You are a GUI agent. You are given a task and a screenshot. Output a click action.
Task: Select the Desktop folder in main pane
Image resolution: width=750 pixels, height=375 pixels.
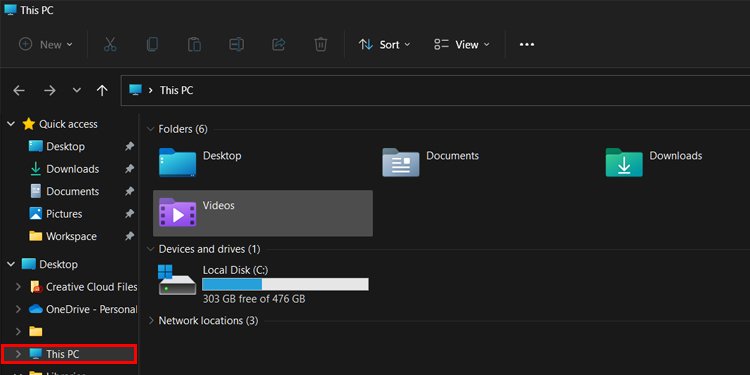tap(201, 163)
